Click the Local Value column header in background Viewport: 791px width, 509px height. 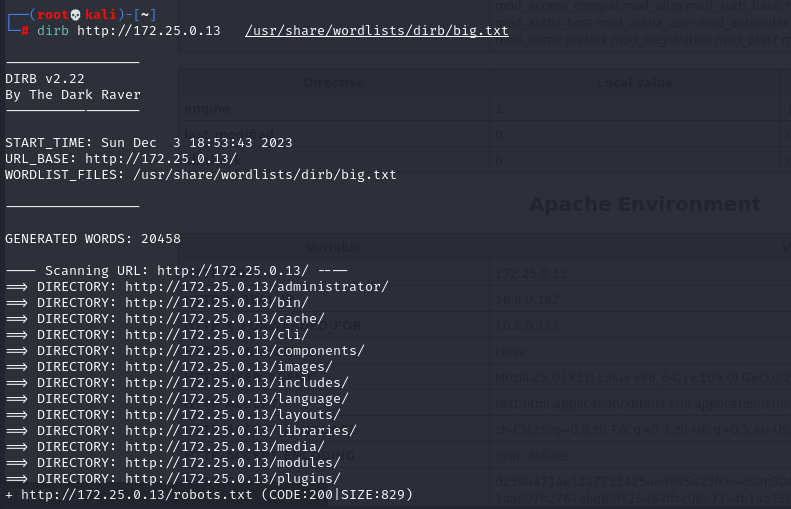tap(635, 82)
